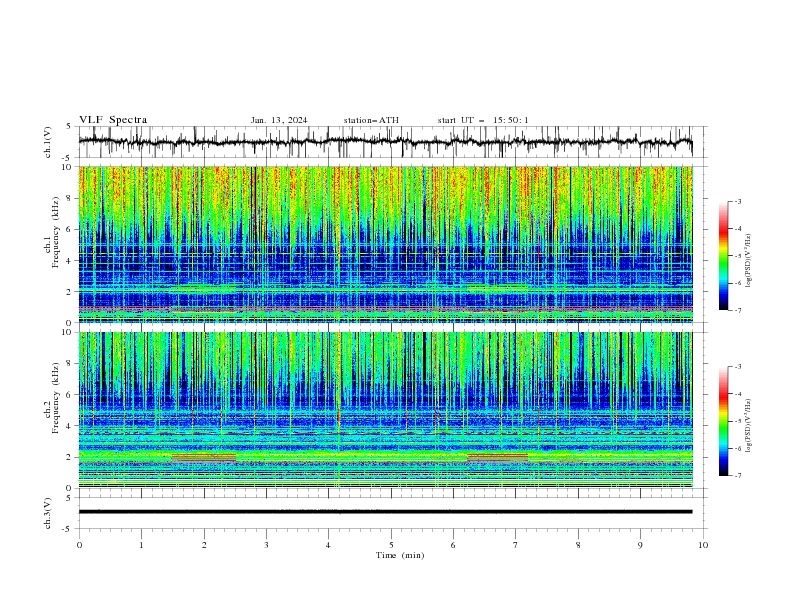Screen dimensions: 792x612
Task: Click the "2" tick on the time axis
Action: point(204,545)
